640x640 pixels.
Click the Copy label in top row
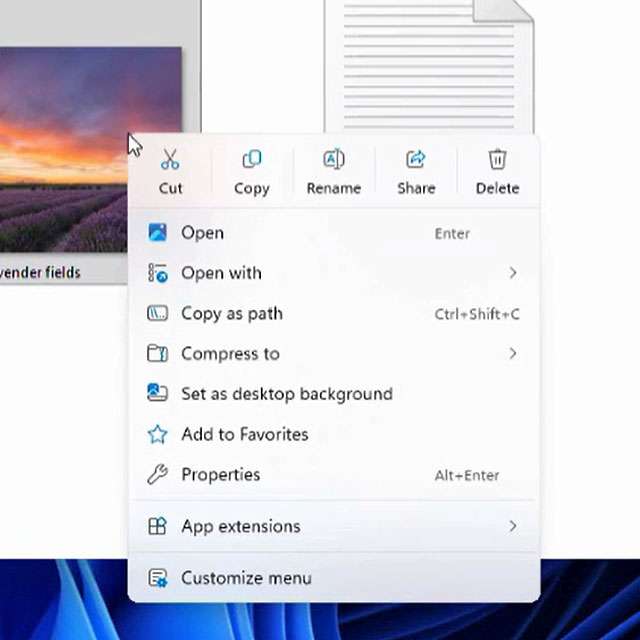[252, 189]
